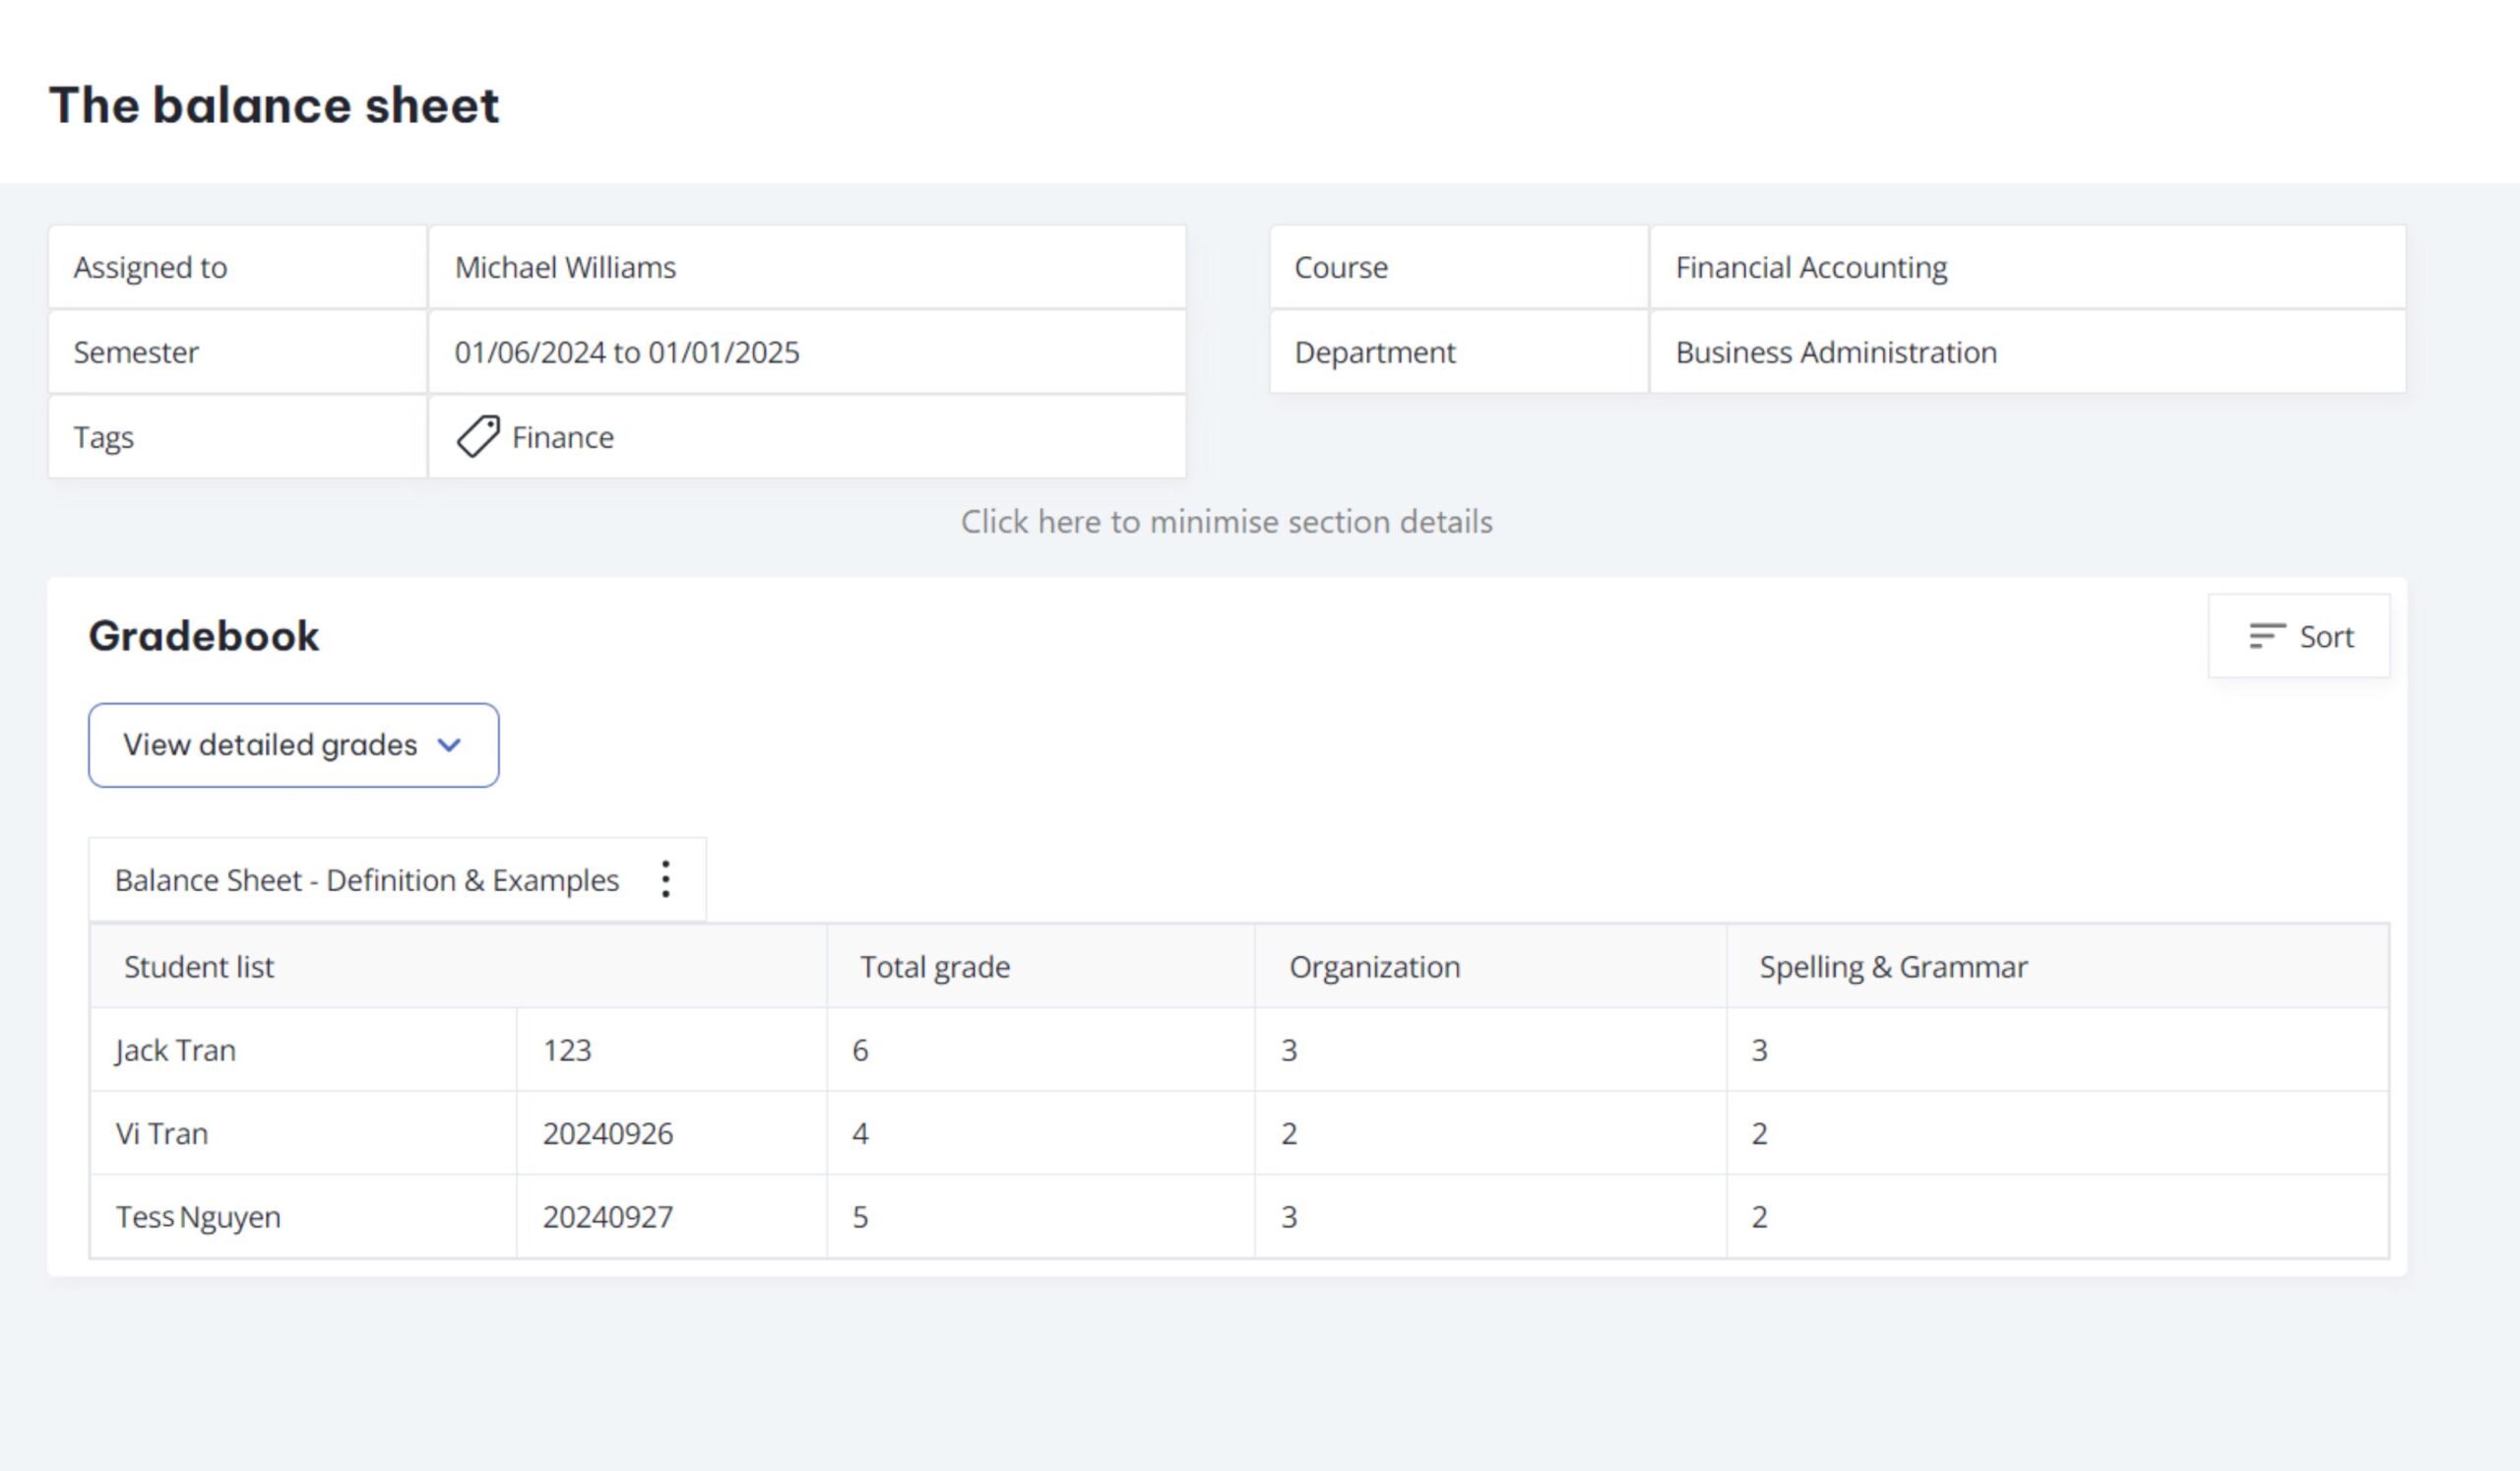
Task: Click the Finance tag icon
Action: pos(478,437)
